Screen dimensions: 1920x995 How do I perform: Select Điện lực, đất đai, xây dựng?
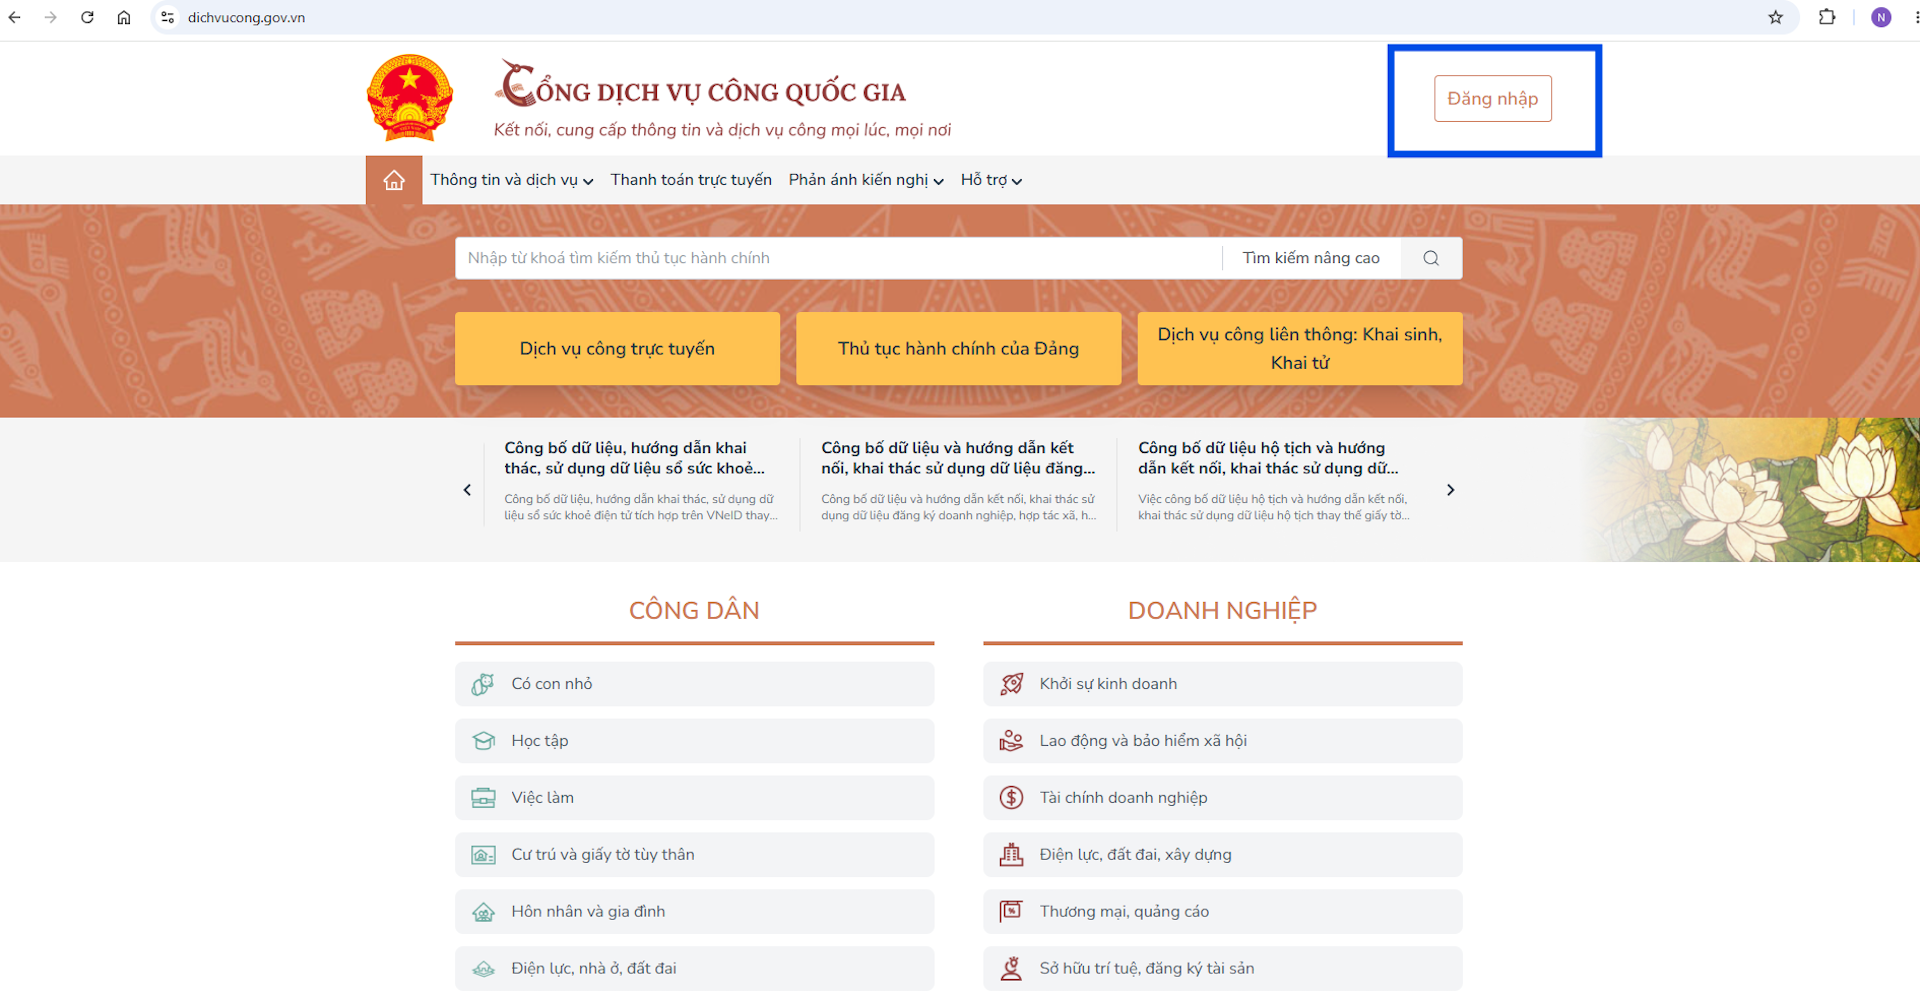tap(1222, 855)
